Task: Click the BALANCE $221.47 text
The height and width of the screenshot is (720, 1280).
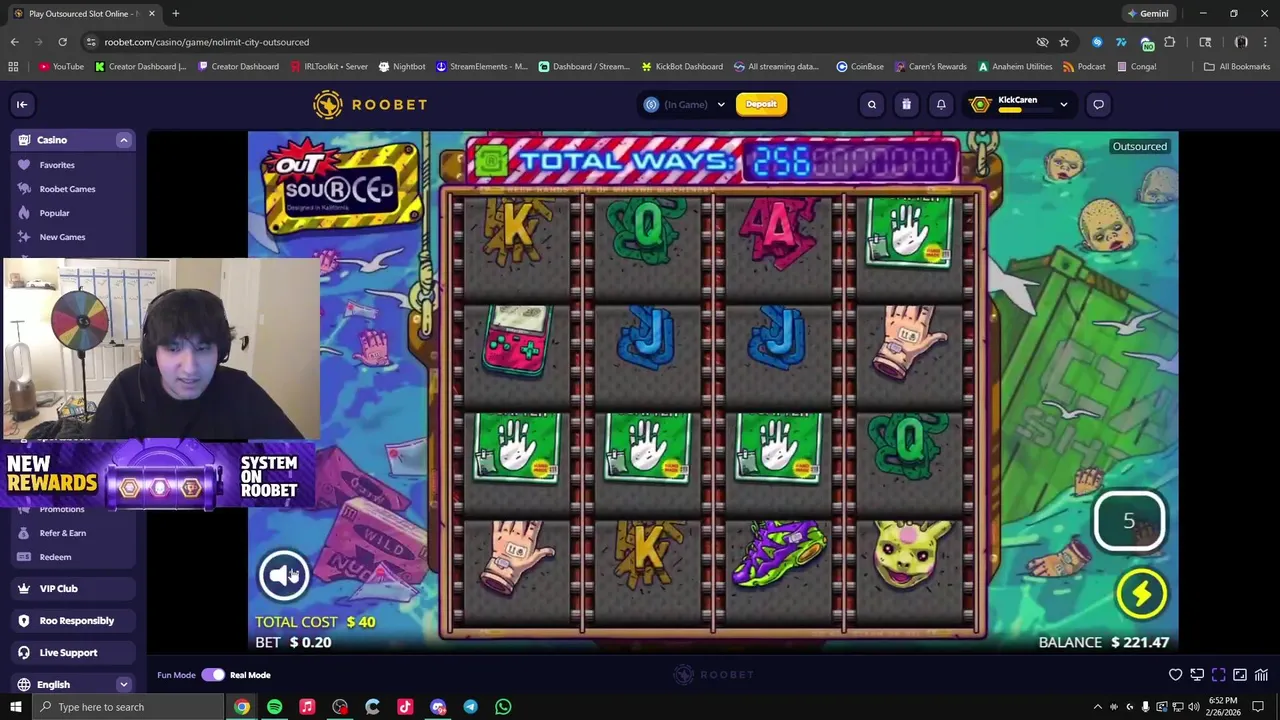Action: point(1104,642)
